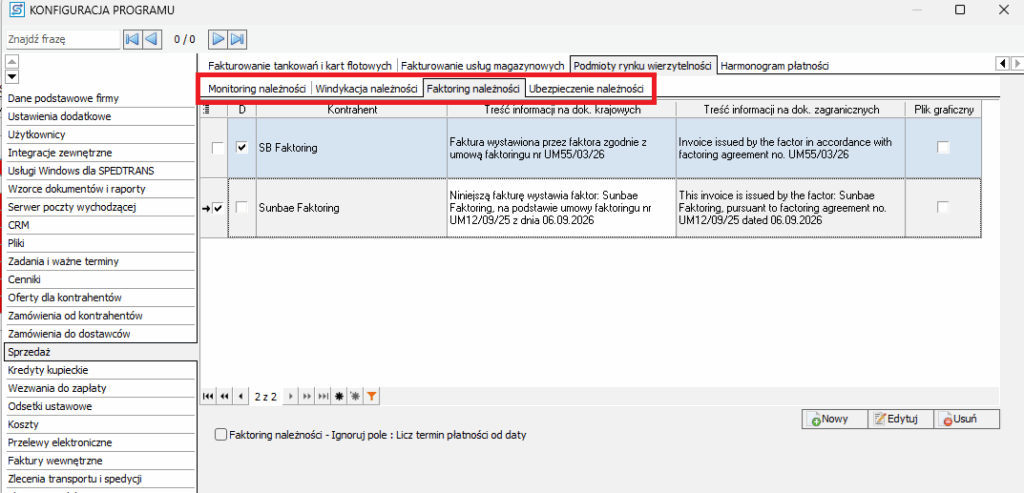Viewport: 1024px width, 493px height.
Task: Jump to first search result with blue arrow
Action: click(132, 39)
